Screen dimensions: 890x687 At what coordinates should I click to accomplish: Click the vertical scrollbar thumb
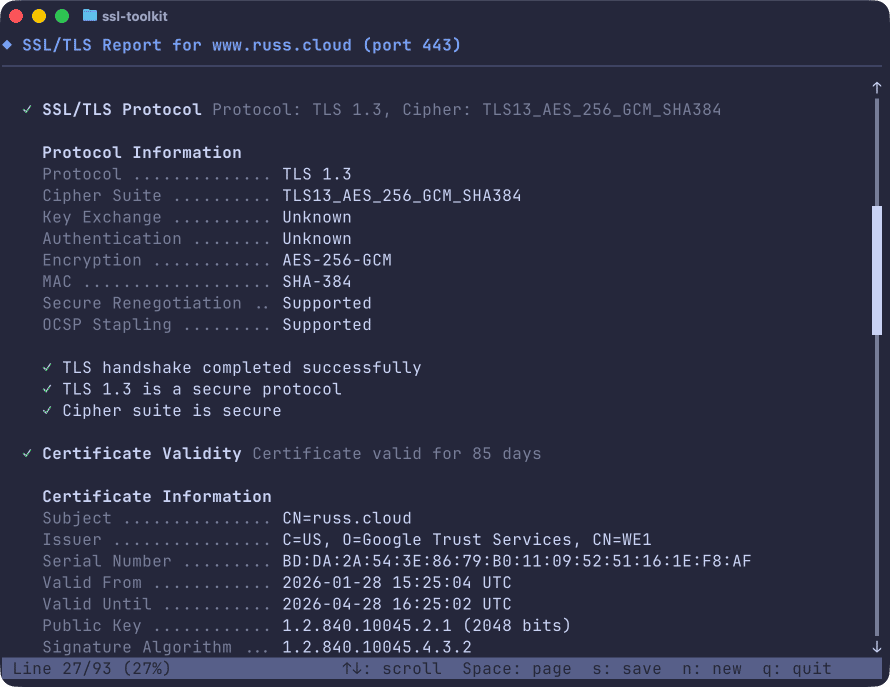[x=877, y=270]
